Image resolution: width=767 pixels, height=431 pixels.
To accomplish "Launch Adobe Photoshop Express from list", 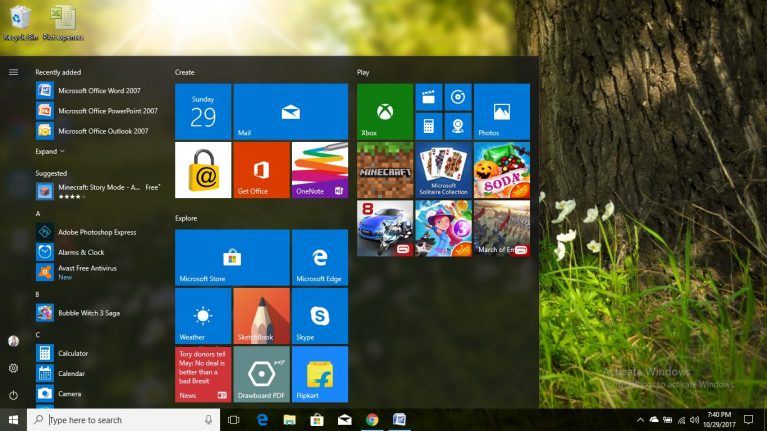I will [100, 232].
